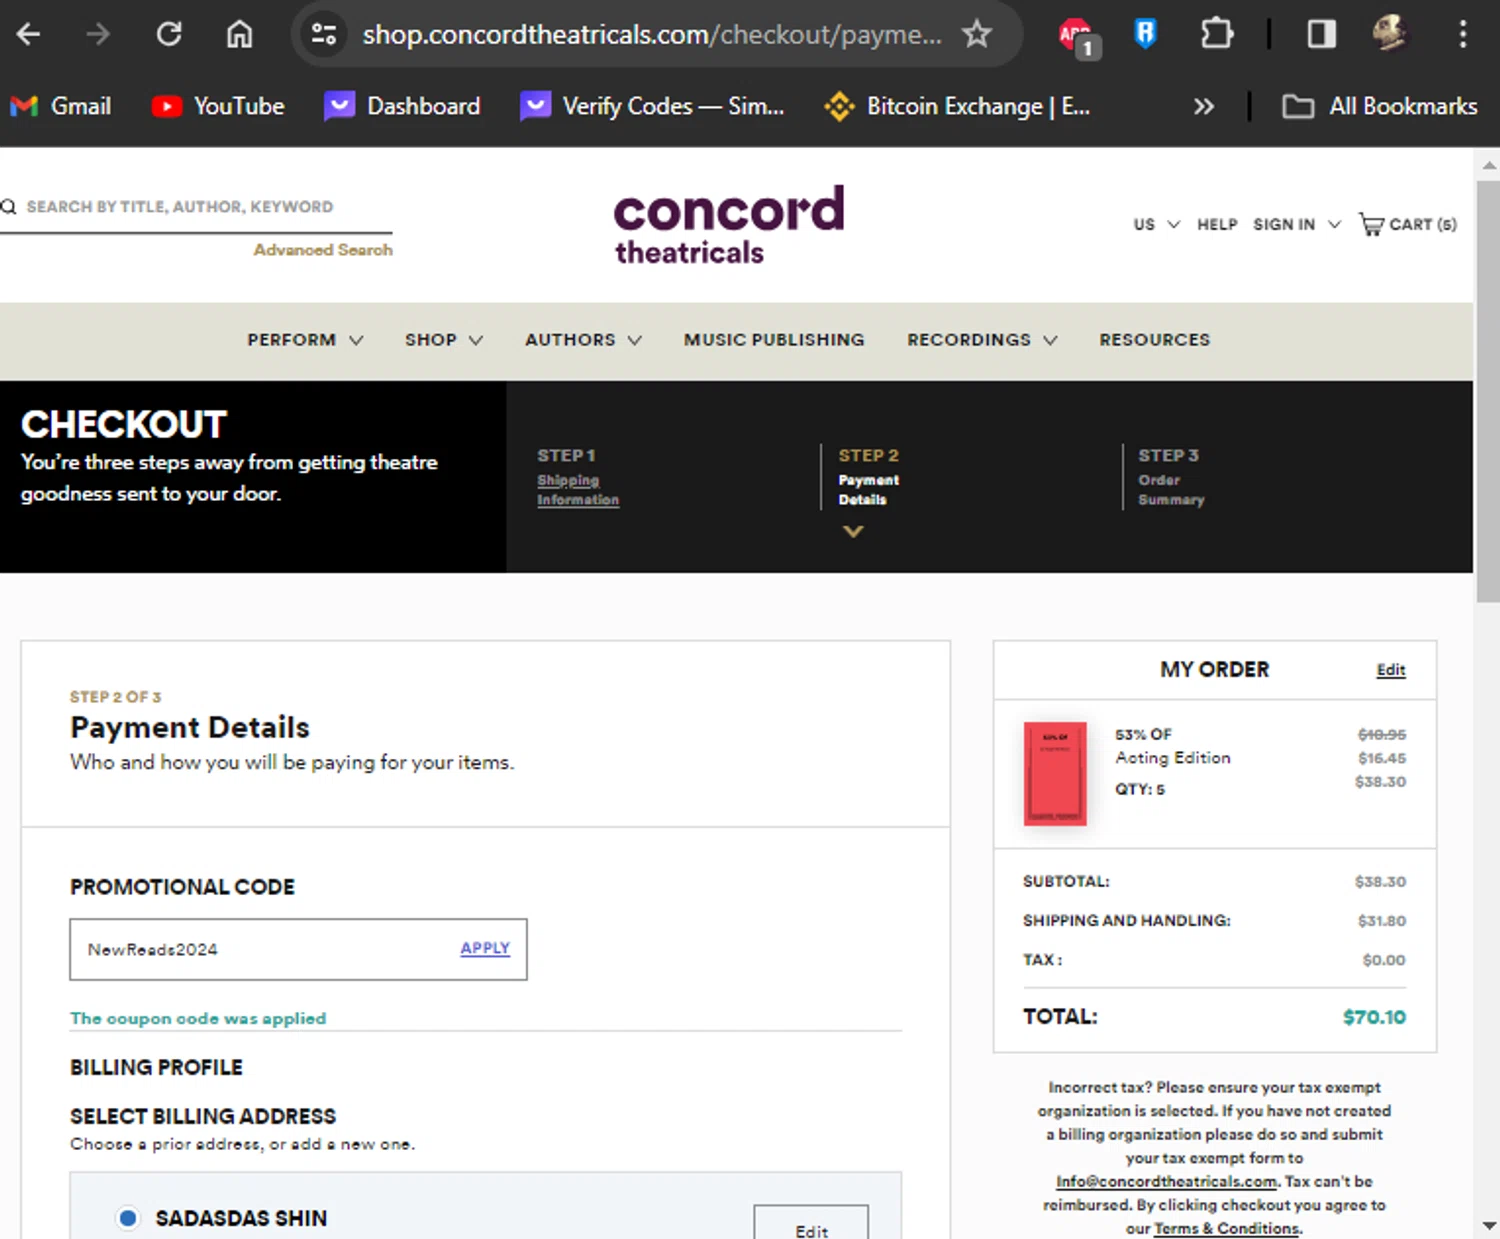Open Terms & Conditions
The image size is (1500, 1239).
1227,1229
